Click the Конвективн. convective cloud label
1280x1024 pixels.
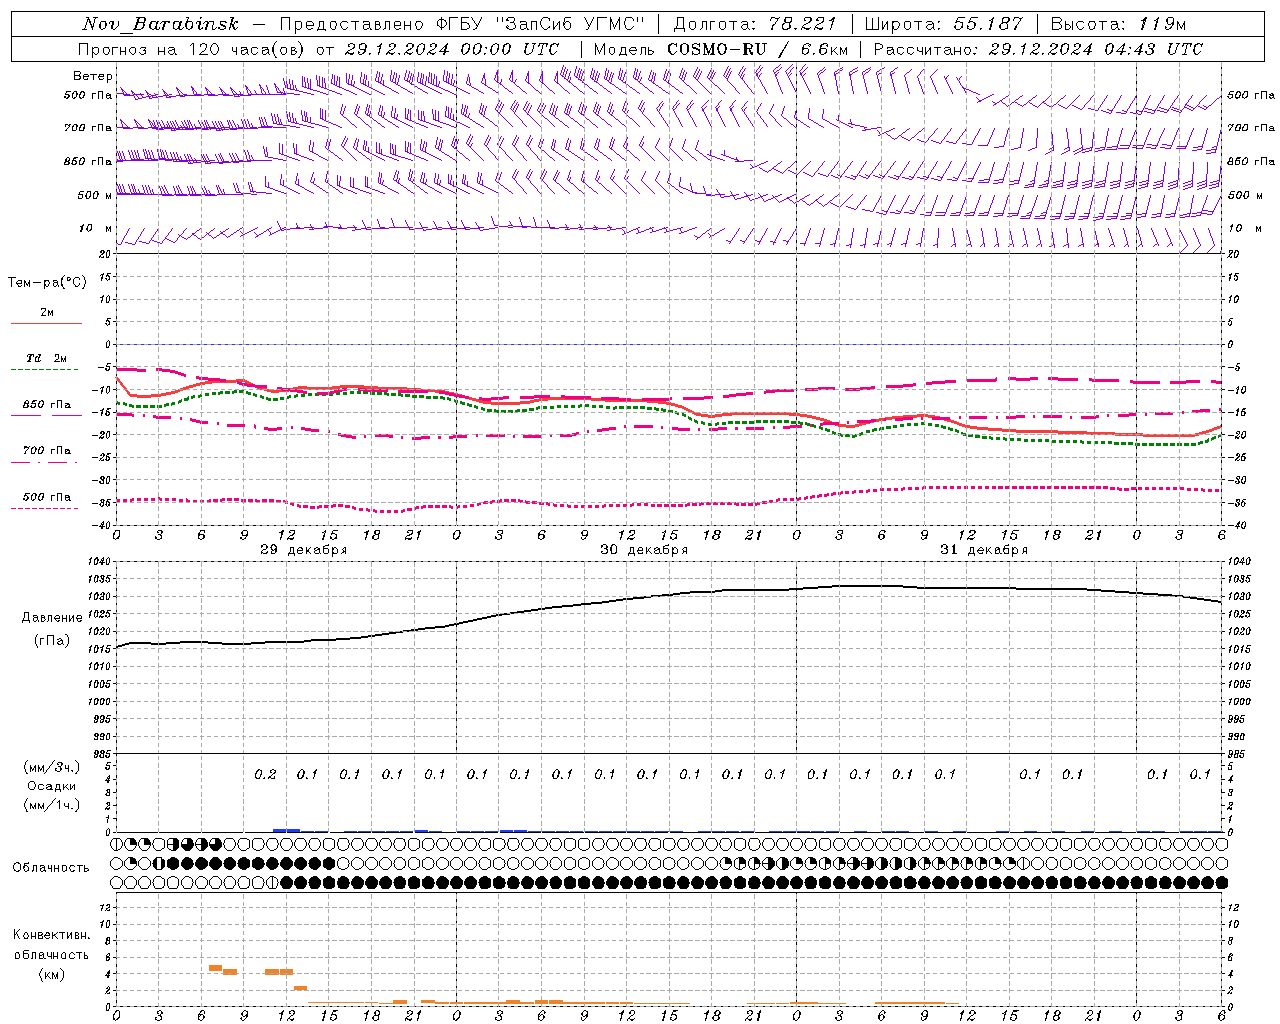52,935
